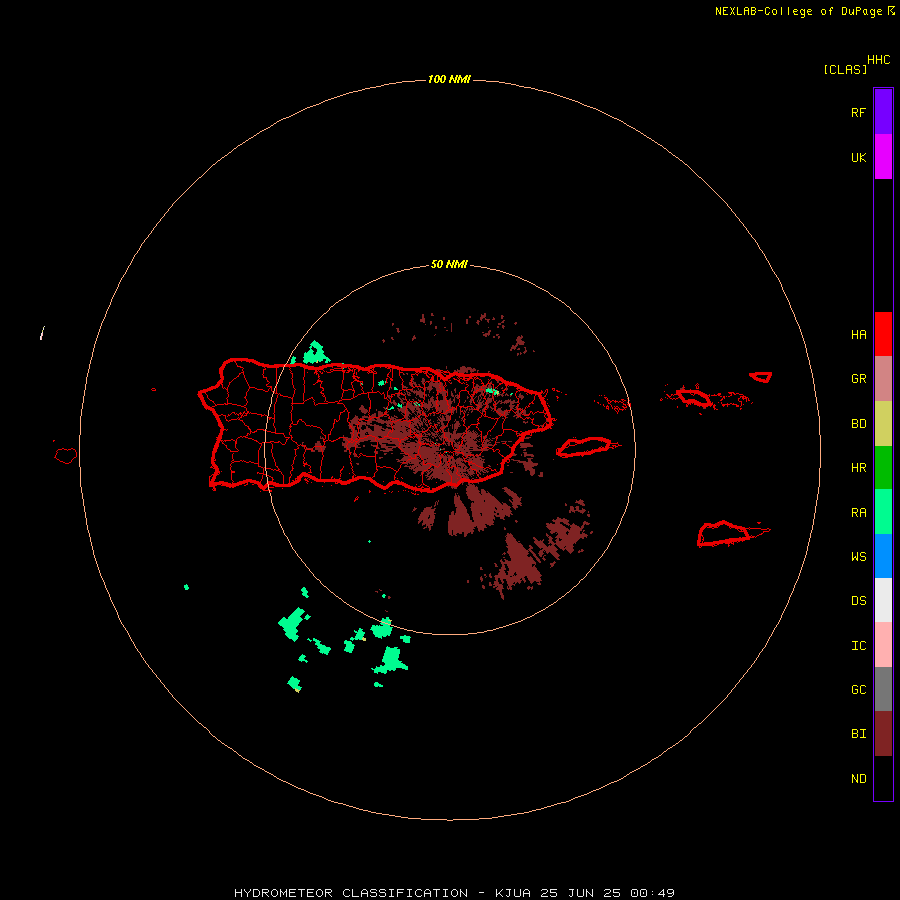The width and height of the screenshot is (900, 900).
Task: Click the 100 NMI range ring label
Action: click(449, 79)
